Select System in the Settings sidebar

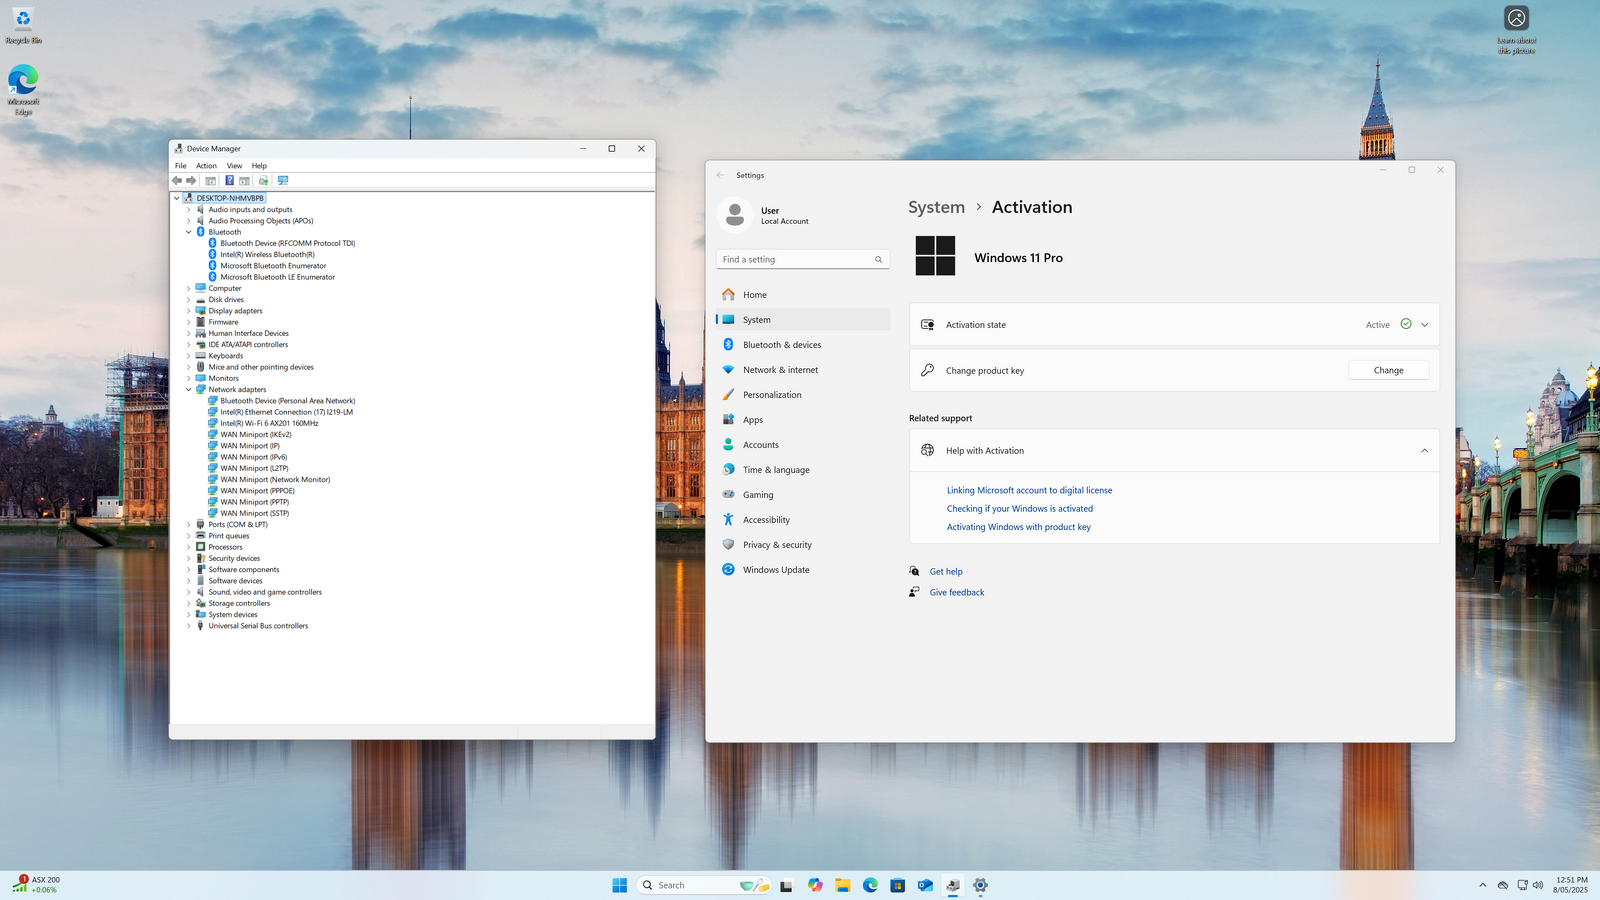click(803, 320)
